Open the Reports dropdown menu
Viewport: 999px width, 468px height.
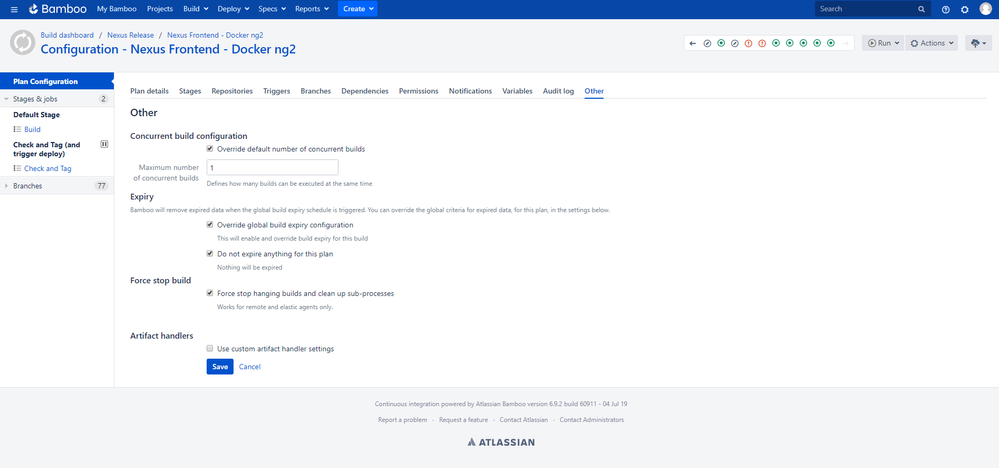(312, 9)
